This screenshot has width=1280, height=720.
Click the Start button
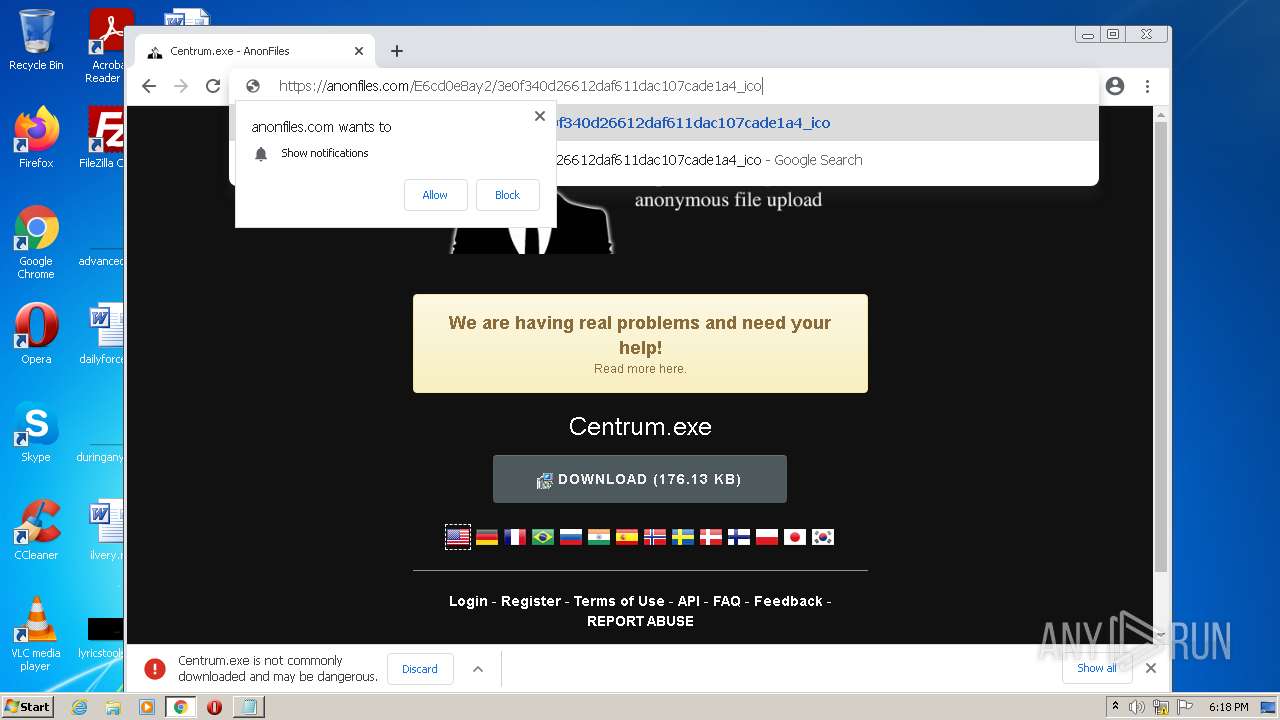(x=28, y=707)
